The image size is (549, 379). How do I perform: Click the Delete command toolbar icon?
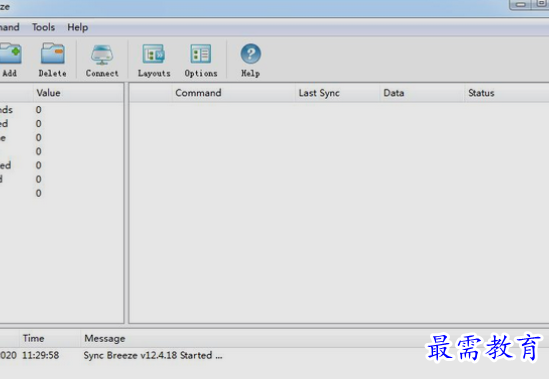click(53, 54)
